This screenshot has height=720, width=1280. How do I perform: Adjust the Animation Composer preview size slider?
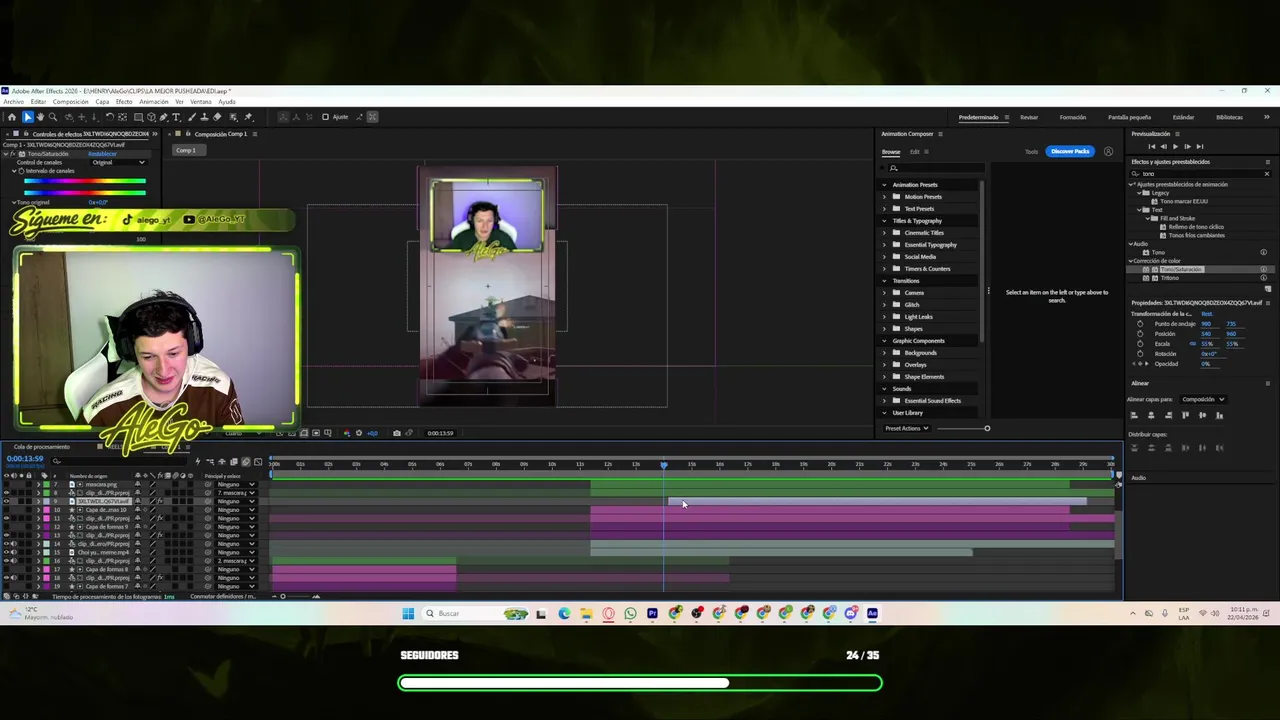point(986,428)
